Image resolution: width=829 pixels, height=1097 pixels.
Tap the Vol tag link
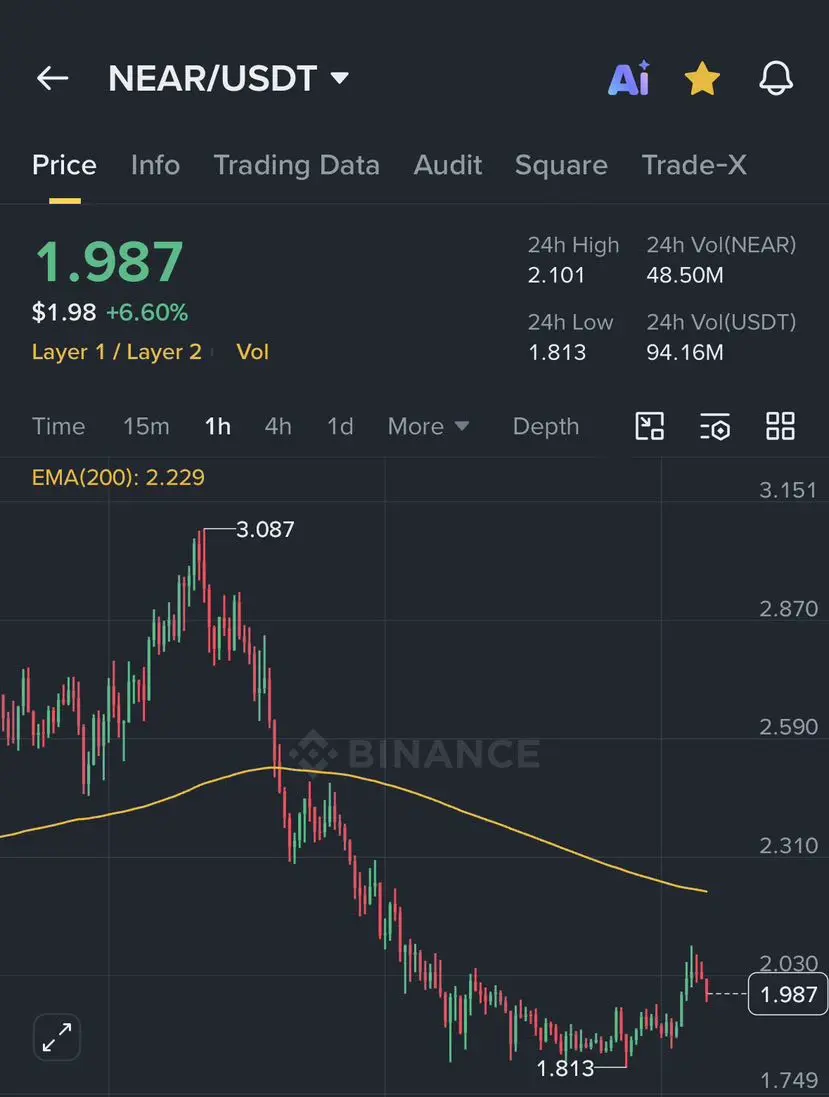[253, 352]
